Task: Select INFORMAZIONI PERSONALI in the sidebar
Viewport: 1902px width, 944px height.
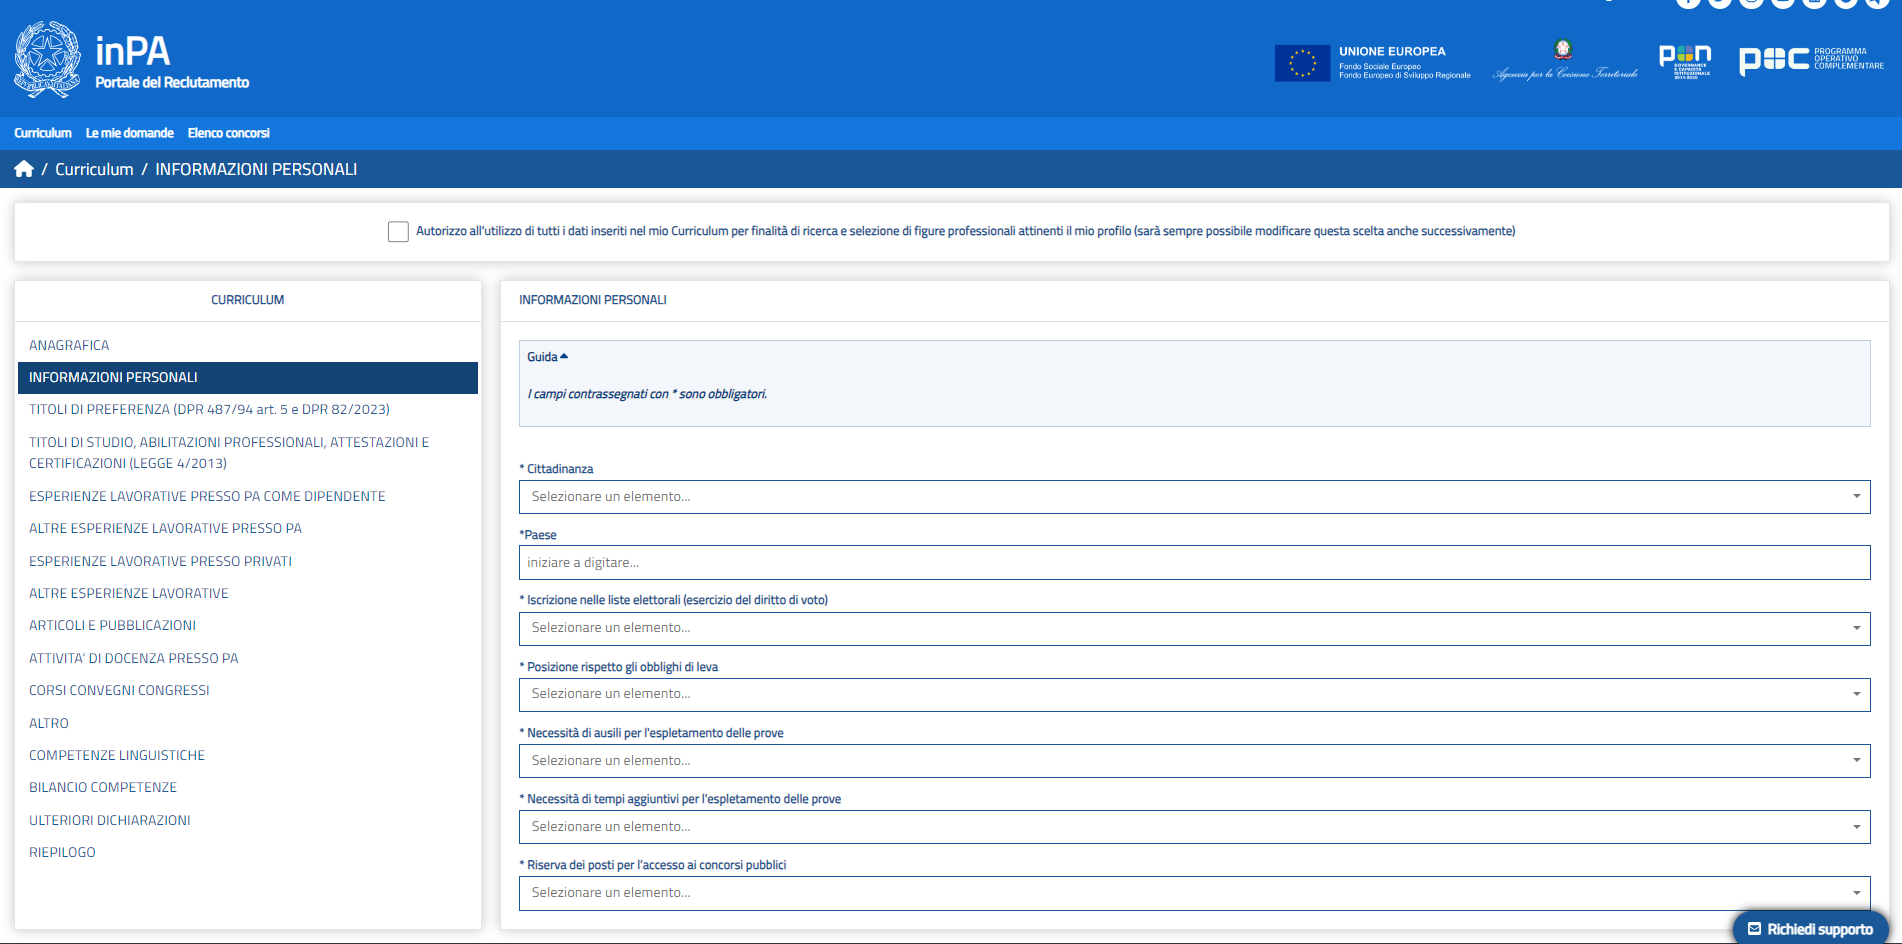Action: point(248,377)
